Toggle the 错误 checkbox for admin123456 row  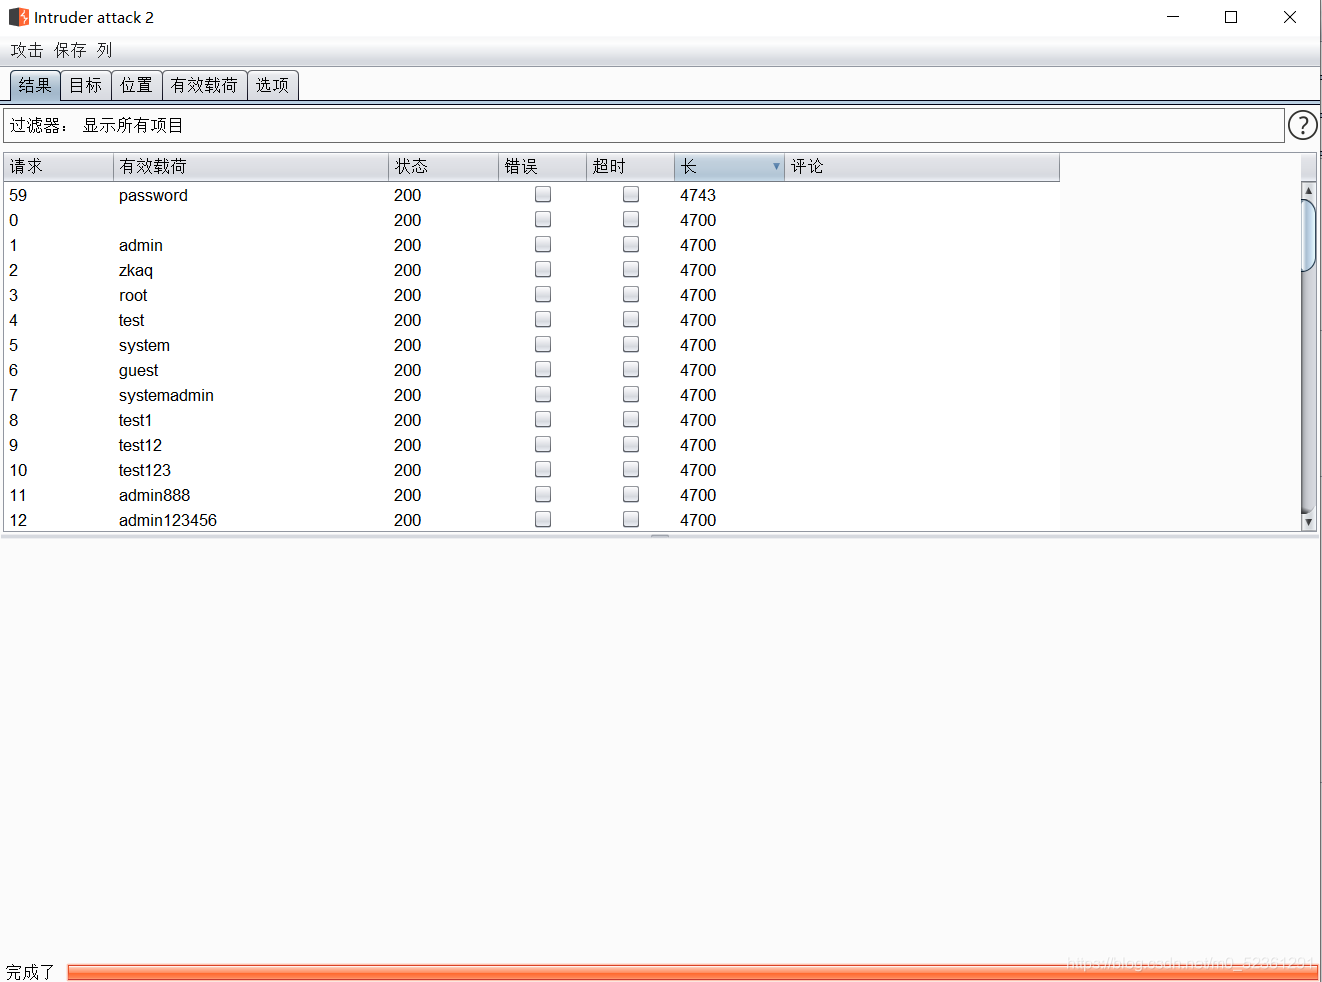pyautogui.click(x=543, y=519)
